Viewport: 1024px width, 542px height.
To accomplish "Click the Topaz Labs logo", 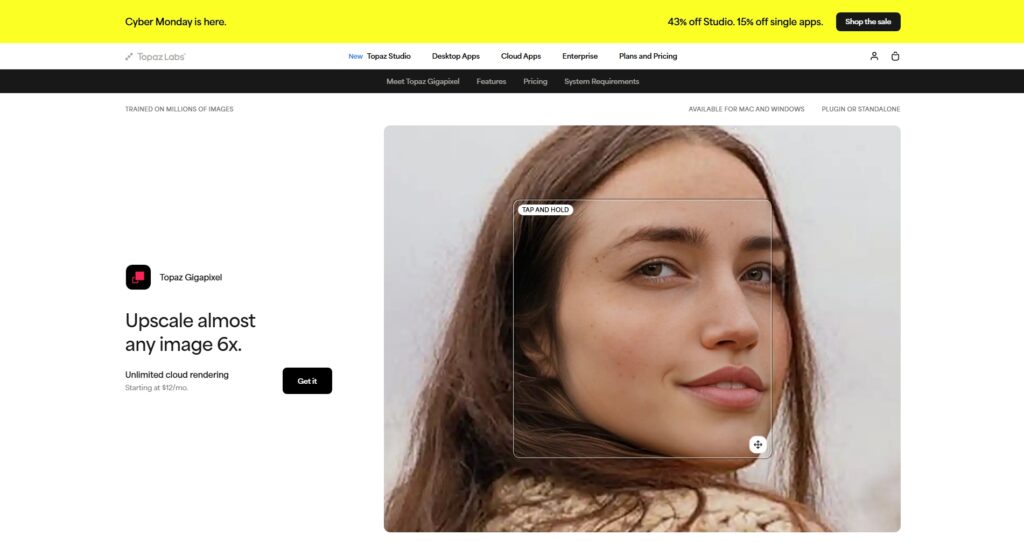I will 155,57.
